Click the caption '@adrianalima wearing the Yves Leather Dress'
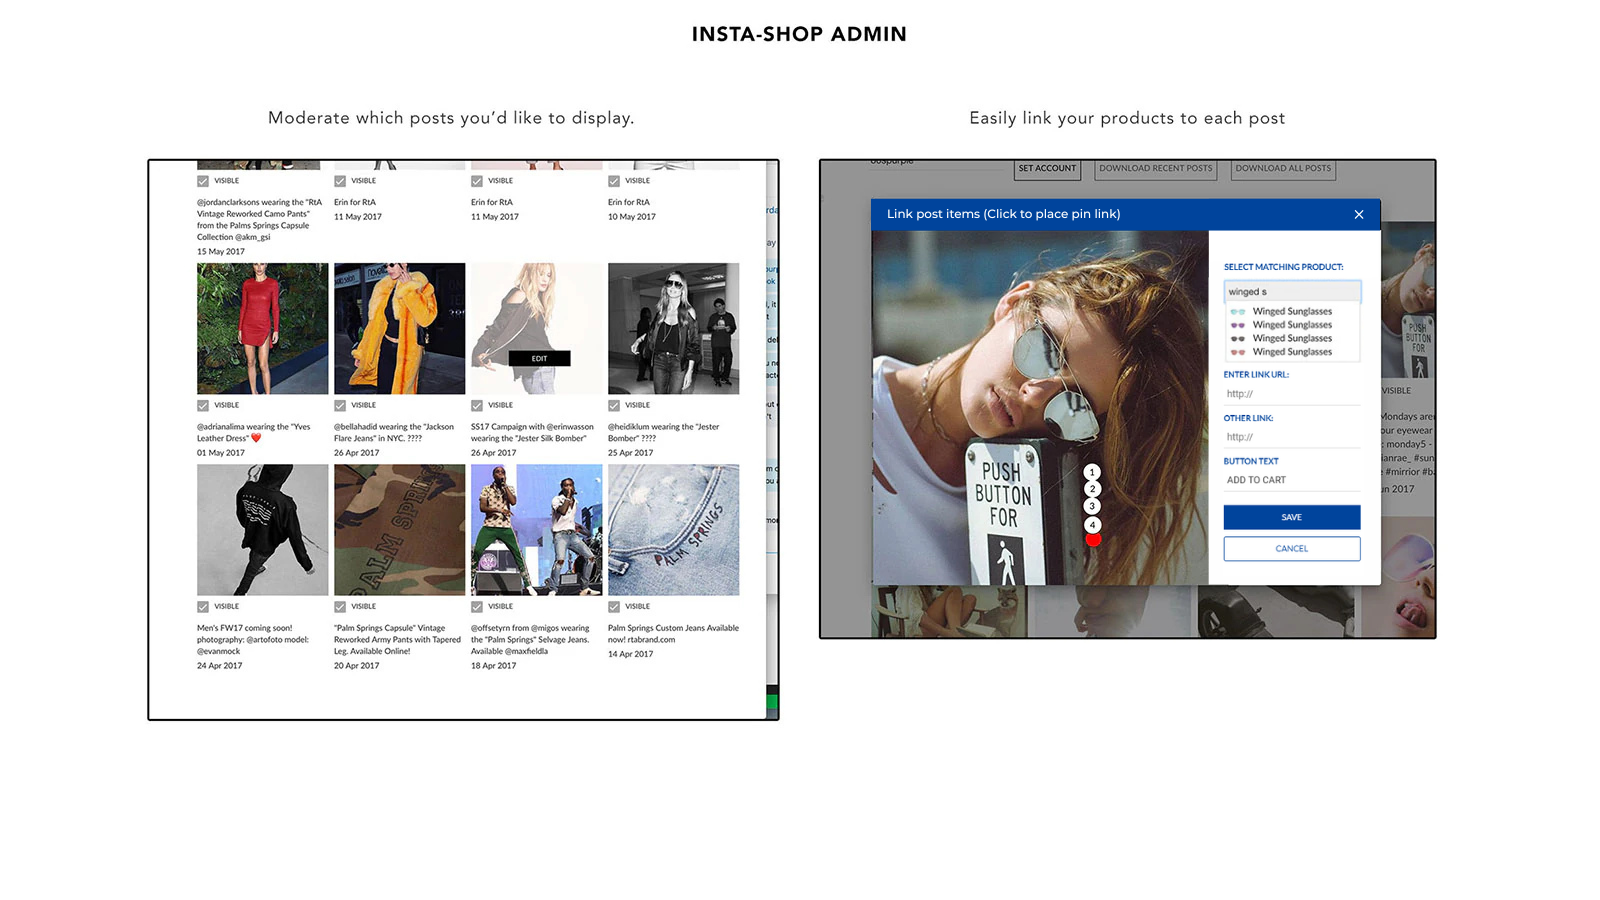This screenshot has height=900, width=1600. (254, 432)
